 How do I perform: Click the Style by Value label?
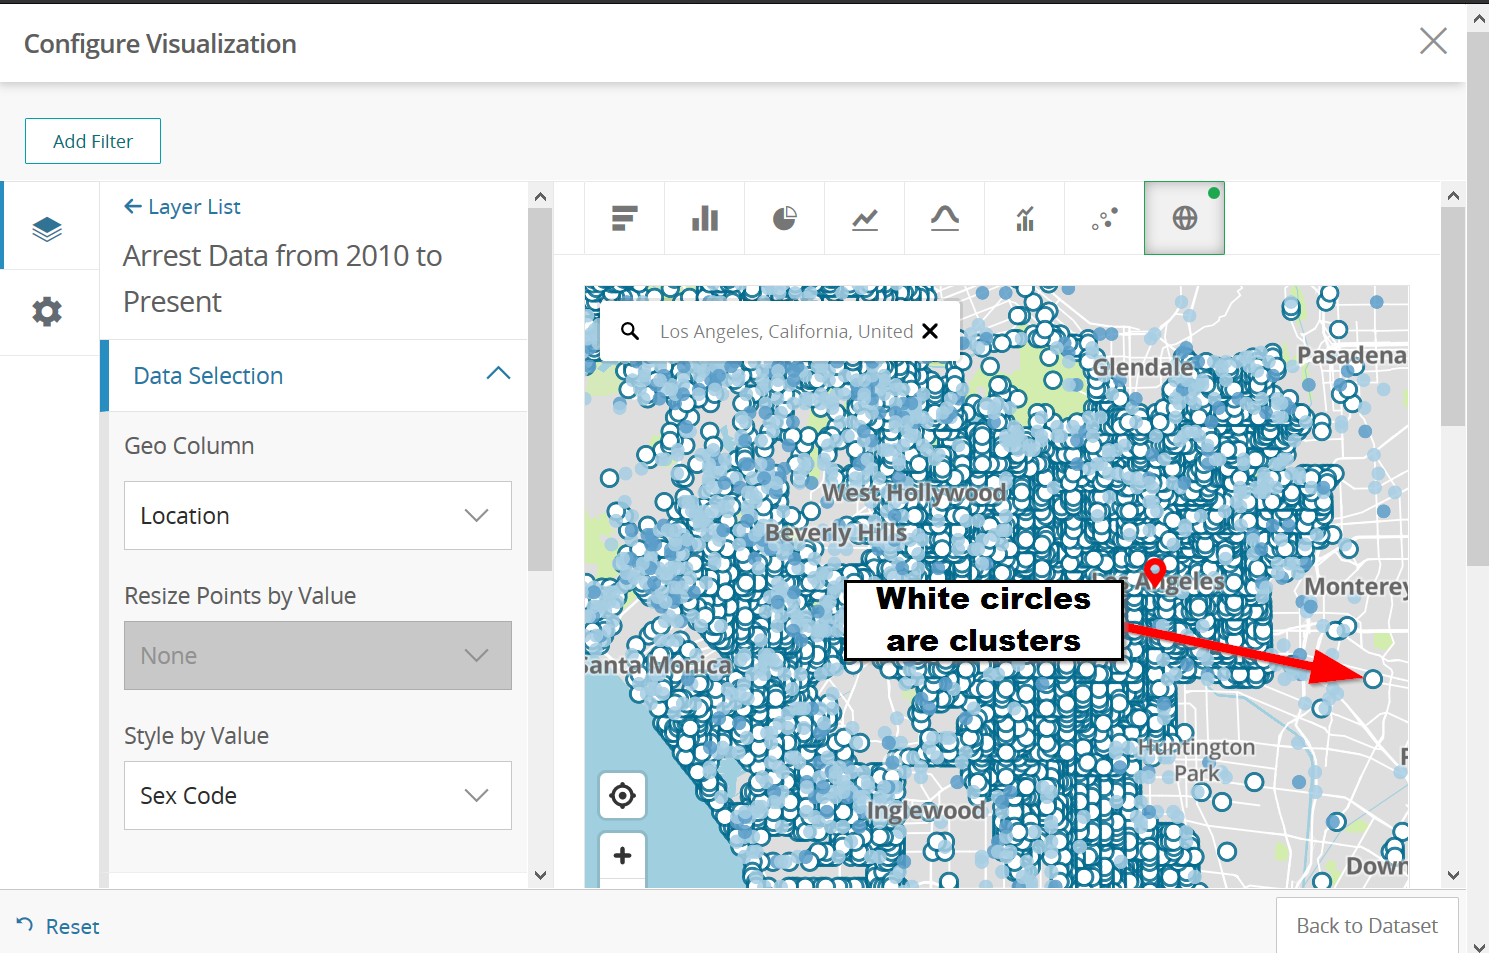[x=196, y=736]
